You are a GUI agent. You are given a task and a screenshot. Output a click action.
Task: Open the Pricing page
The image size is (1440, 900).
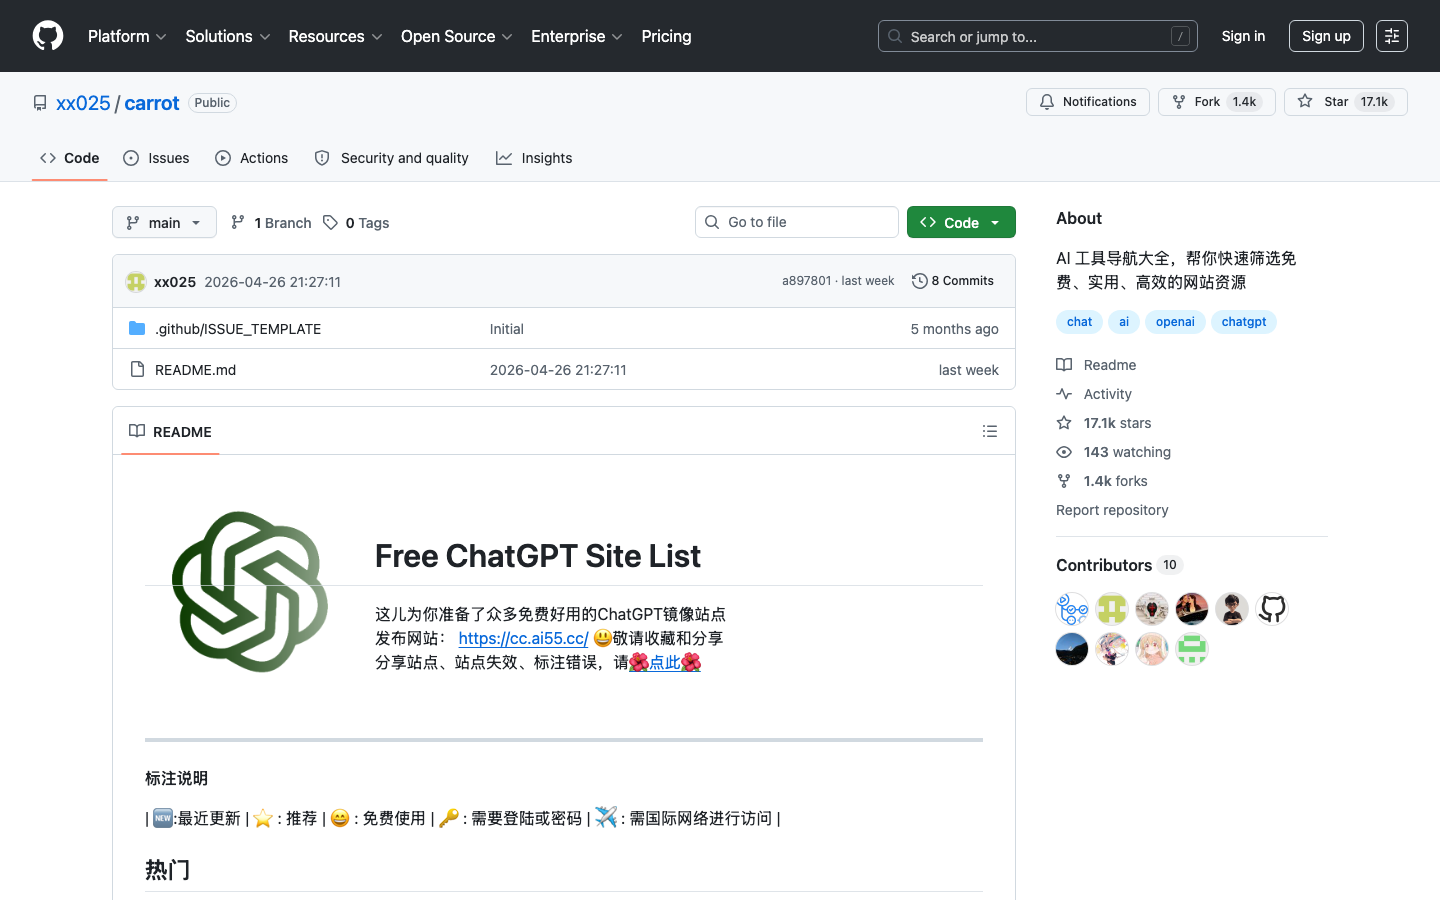[666, 36]
